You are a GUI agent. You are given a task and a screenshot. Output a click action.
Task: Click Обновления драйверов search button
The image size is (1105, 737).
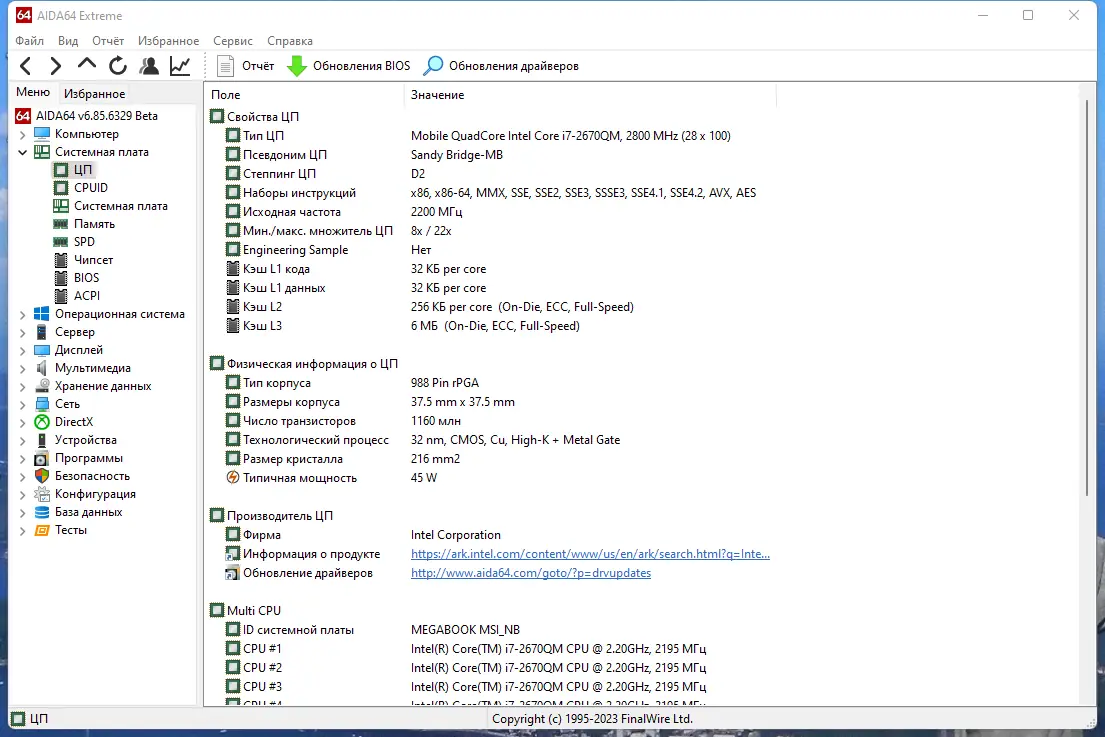click(501, 66)
